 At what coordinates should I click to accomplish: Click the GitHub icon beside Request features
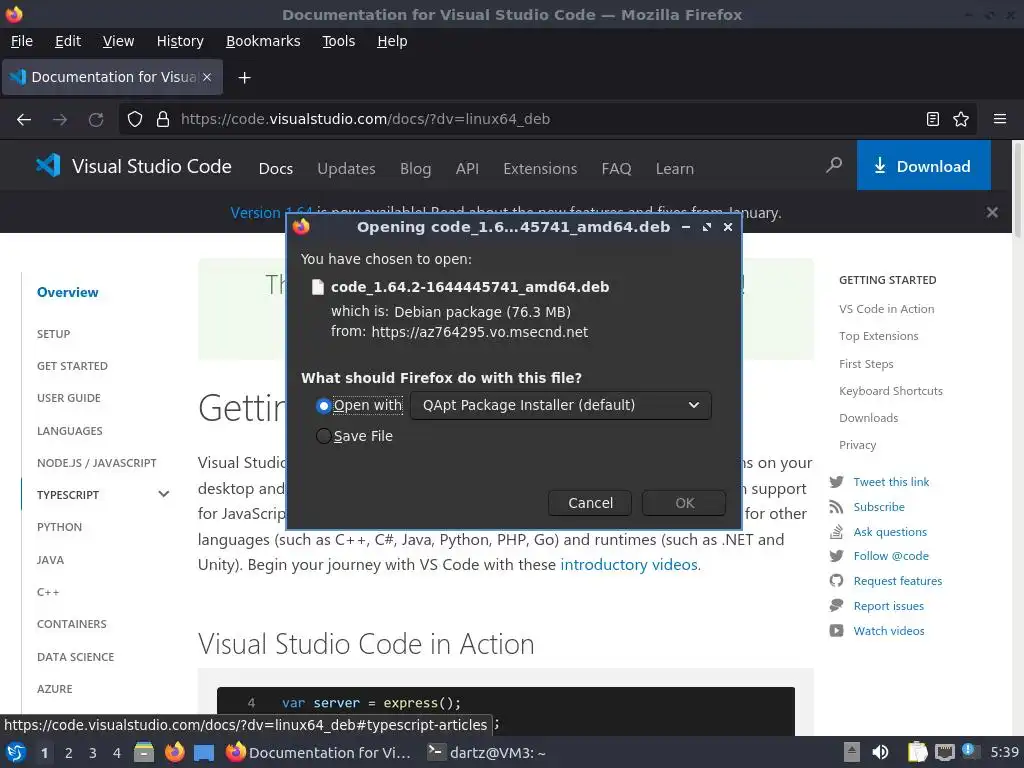(837, 581)
